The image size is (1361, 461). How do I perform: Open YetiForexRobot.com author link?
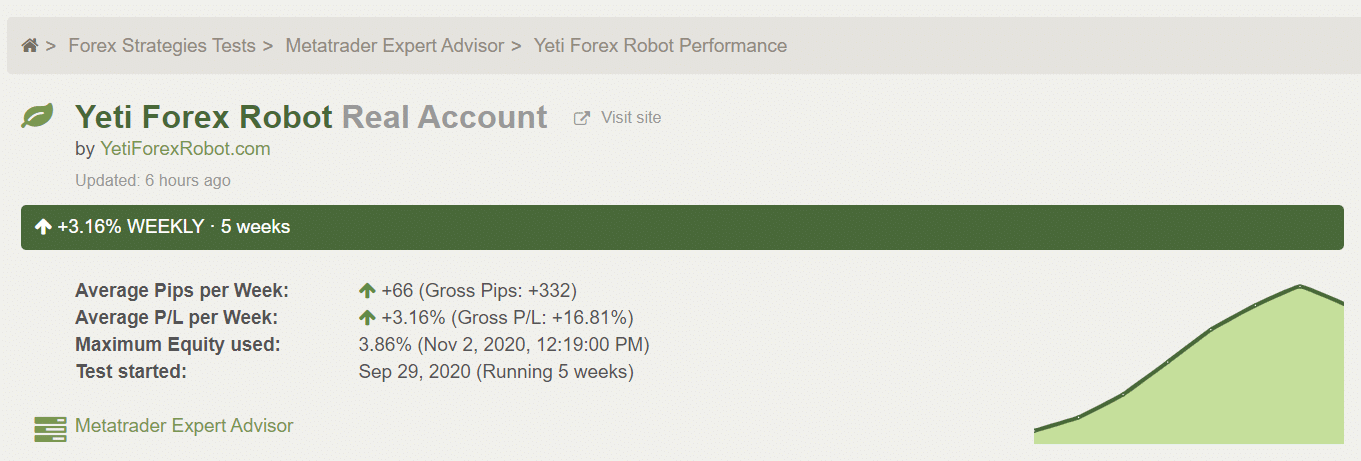click(x=185, y=149)
